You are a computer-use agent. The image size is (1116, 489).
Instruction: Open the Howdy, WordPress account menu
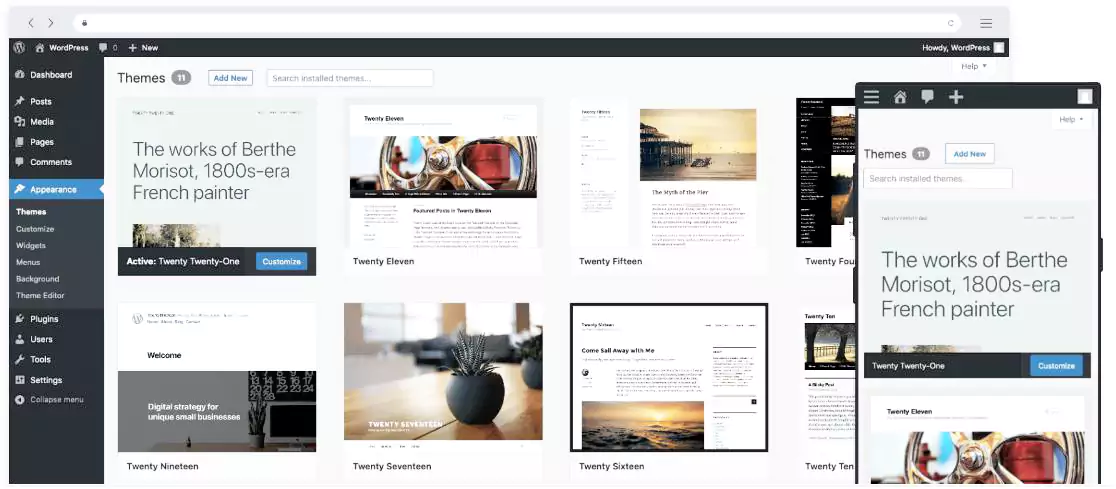pyautogui.click(x=963, y=48)
